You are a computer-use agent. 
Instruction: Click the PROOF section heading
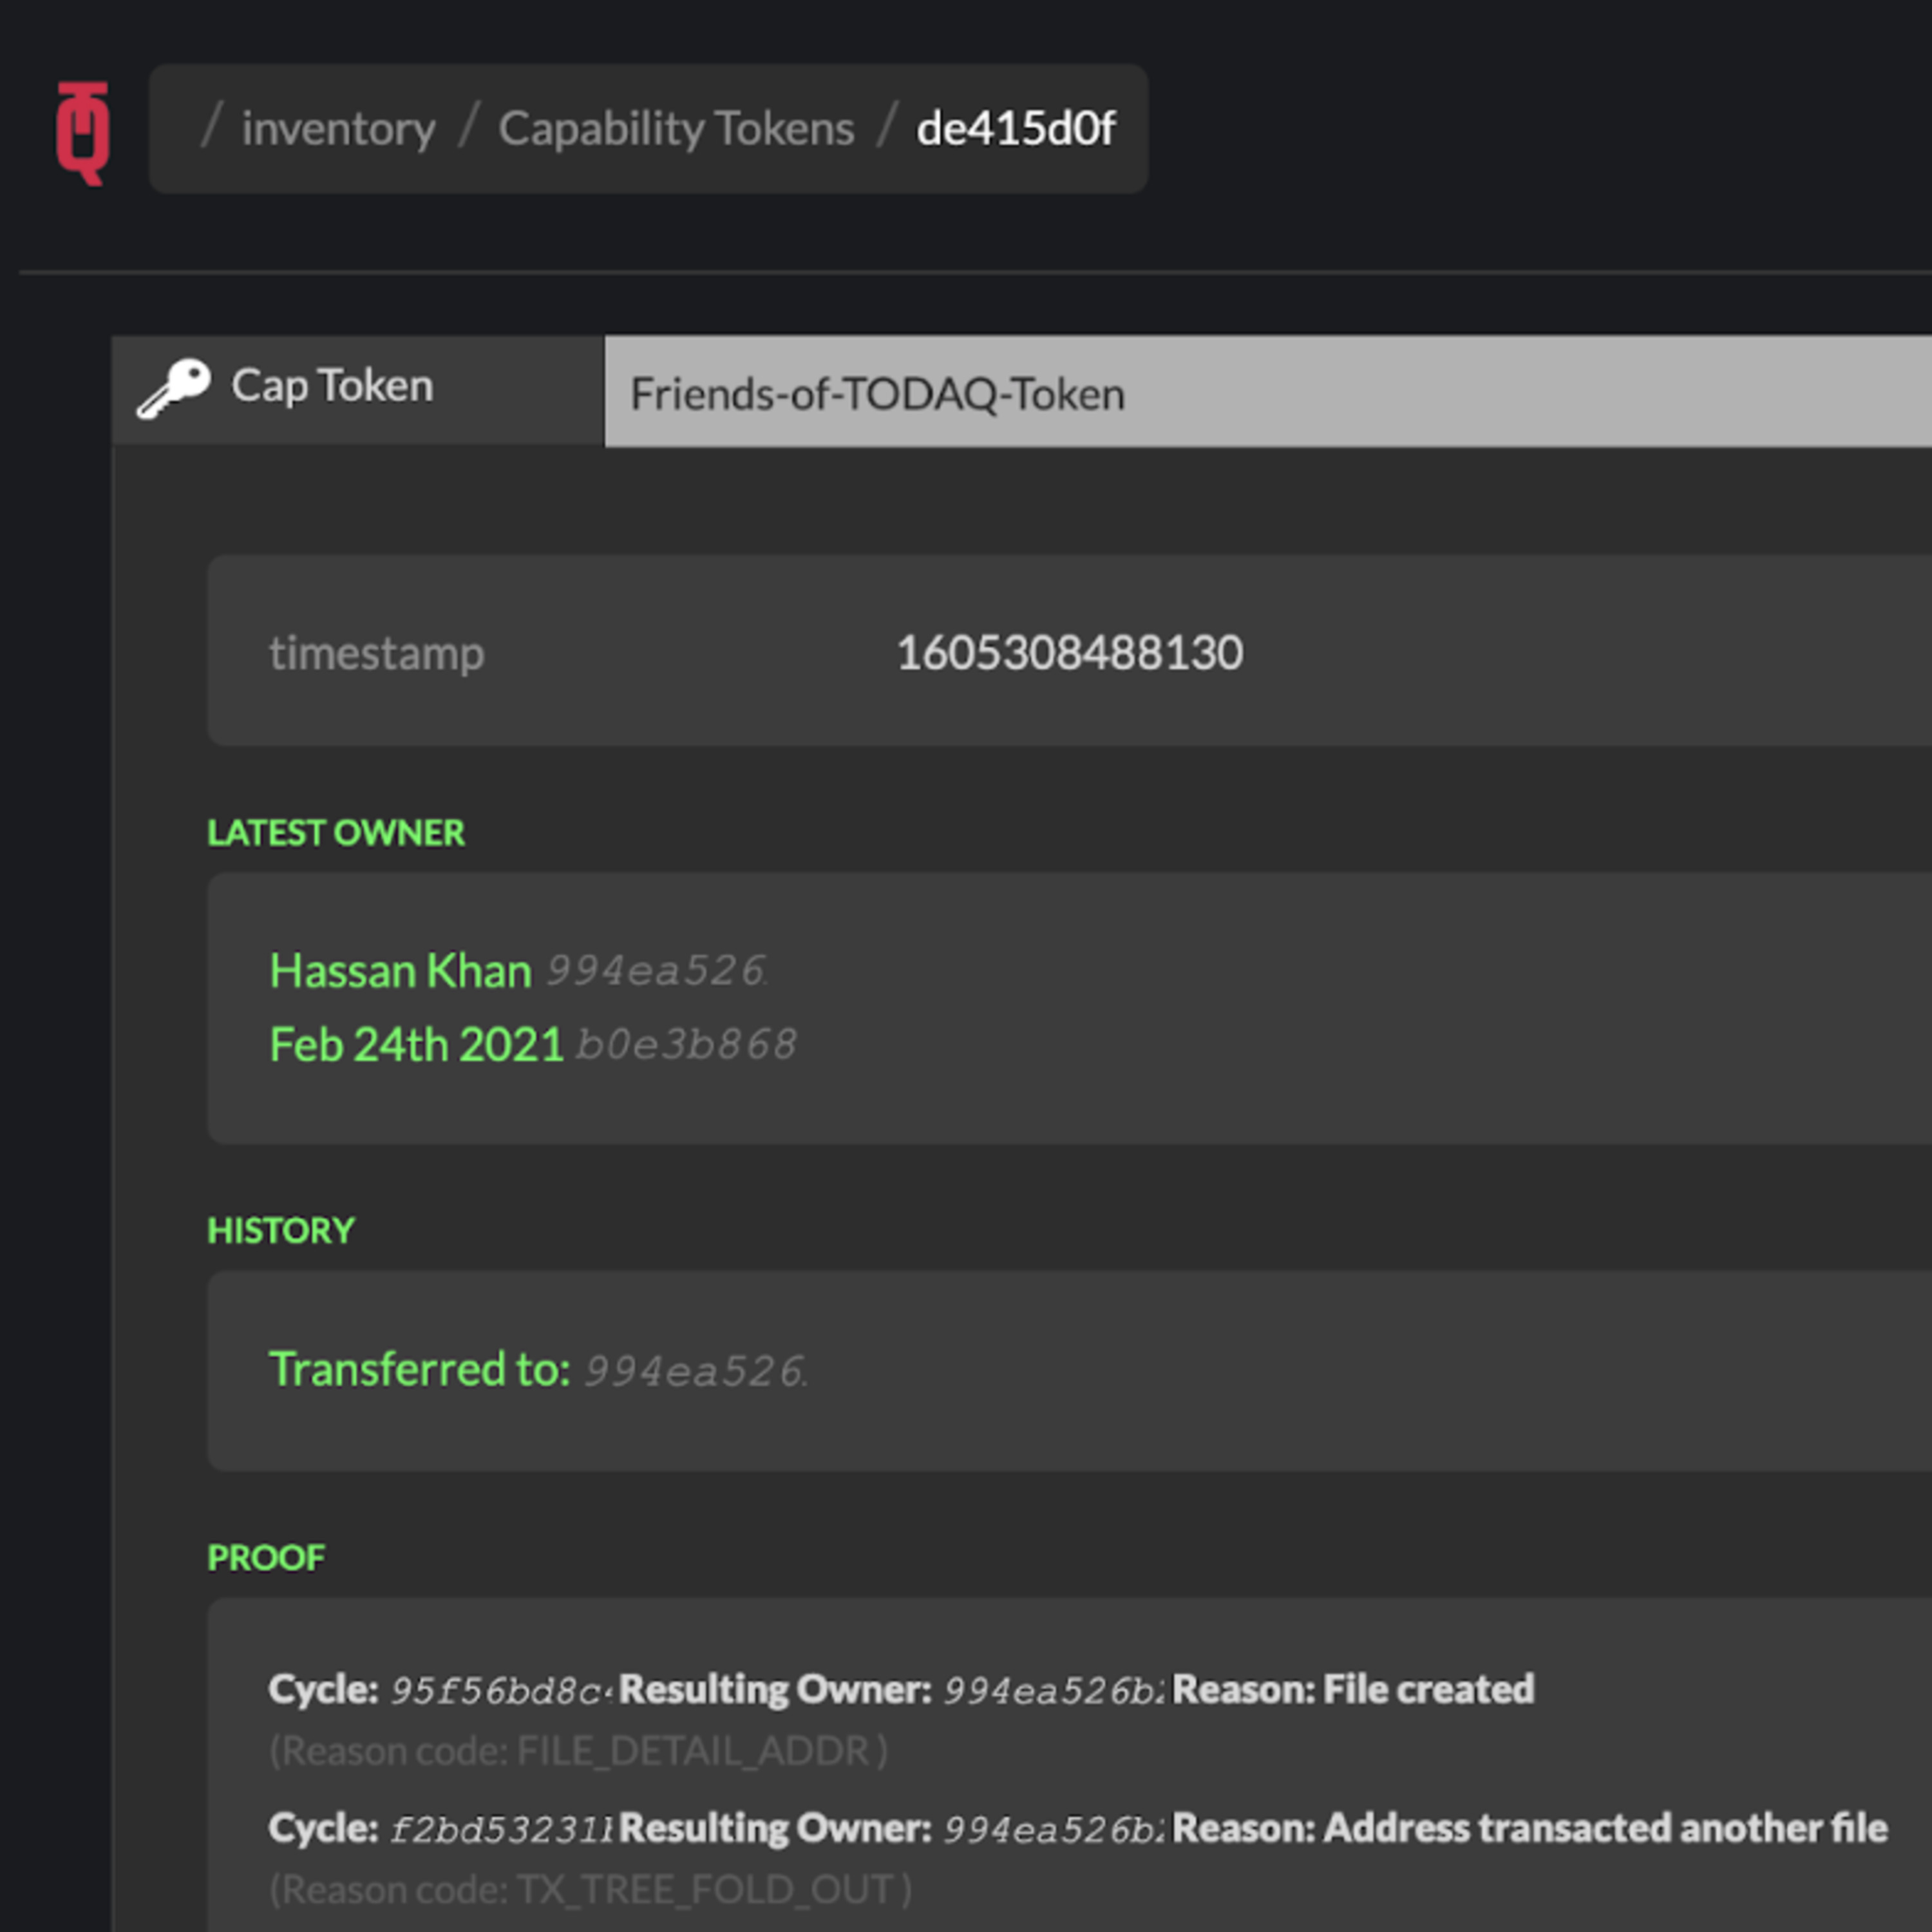click(x=266, y=1557)
